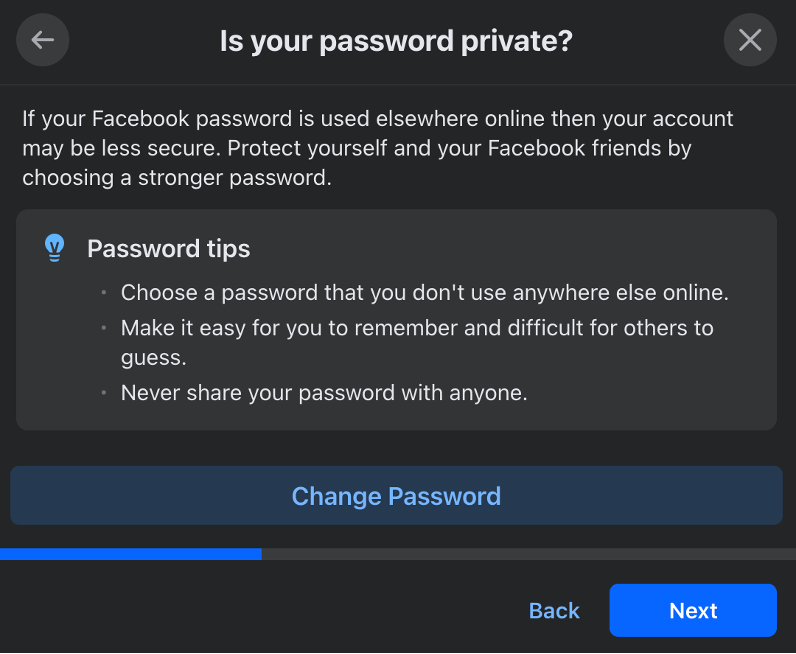Viewport: 796px width, 654px height.
Task: Go to the Next step
Action: pyautogui.click(x=693, y=610)
